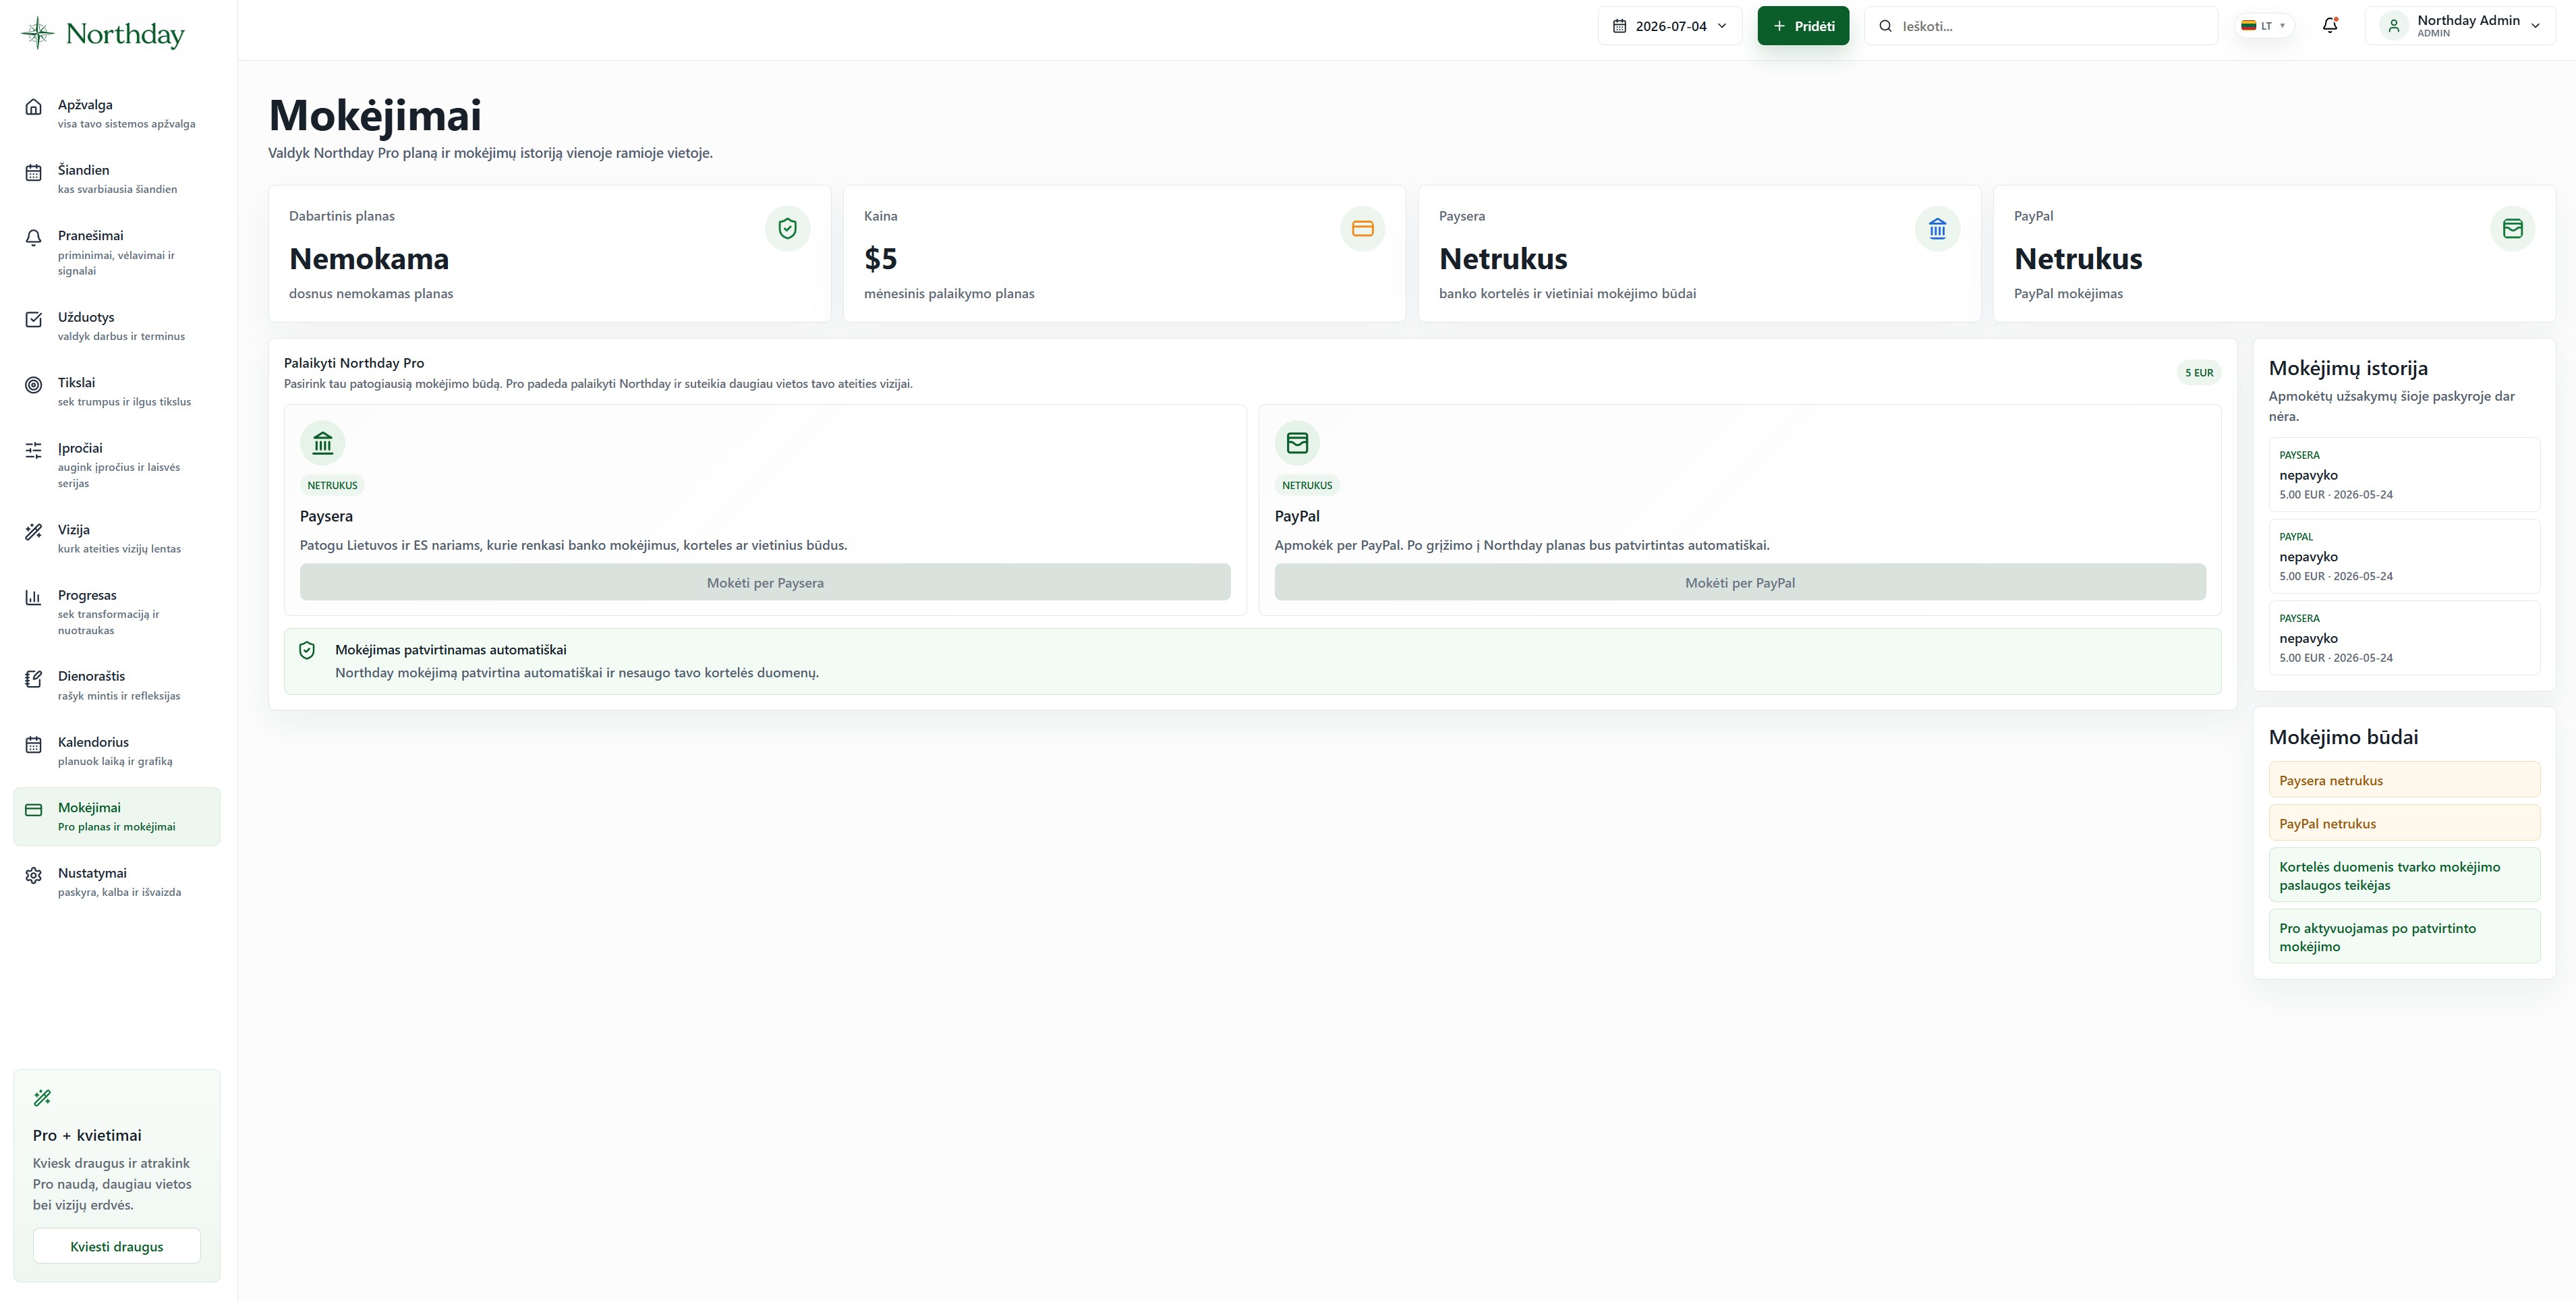Click the gear icon for Nustatymai
Viewport: 2576px width, 1302px height.
33,876
